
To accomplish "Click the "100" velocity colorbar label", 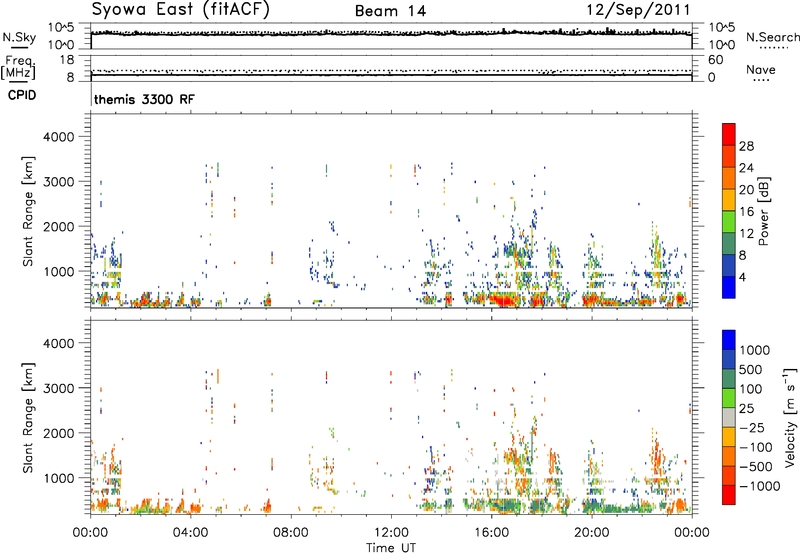I will coord(751,389).
